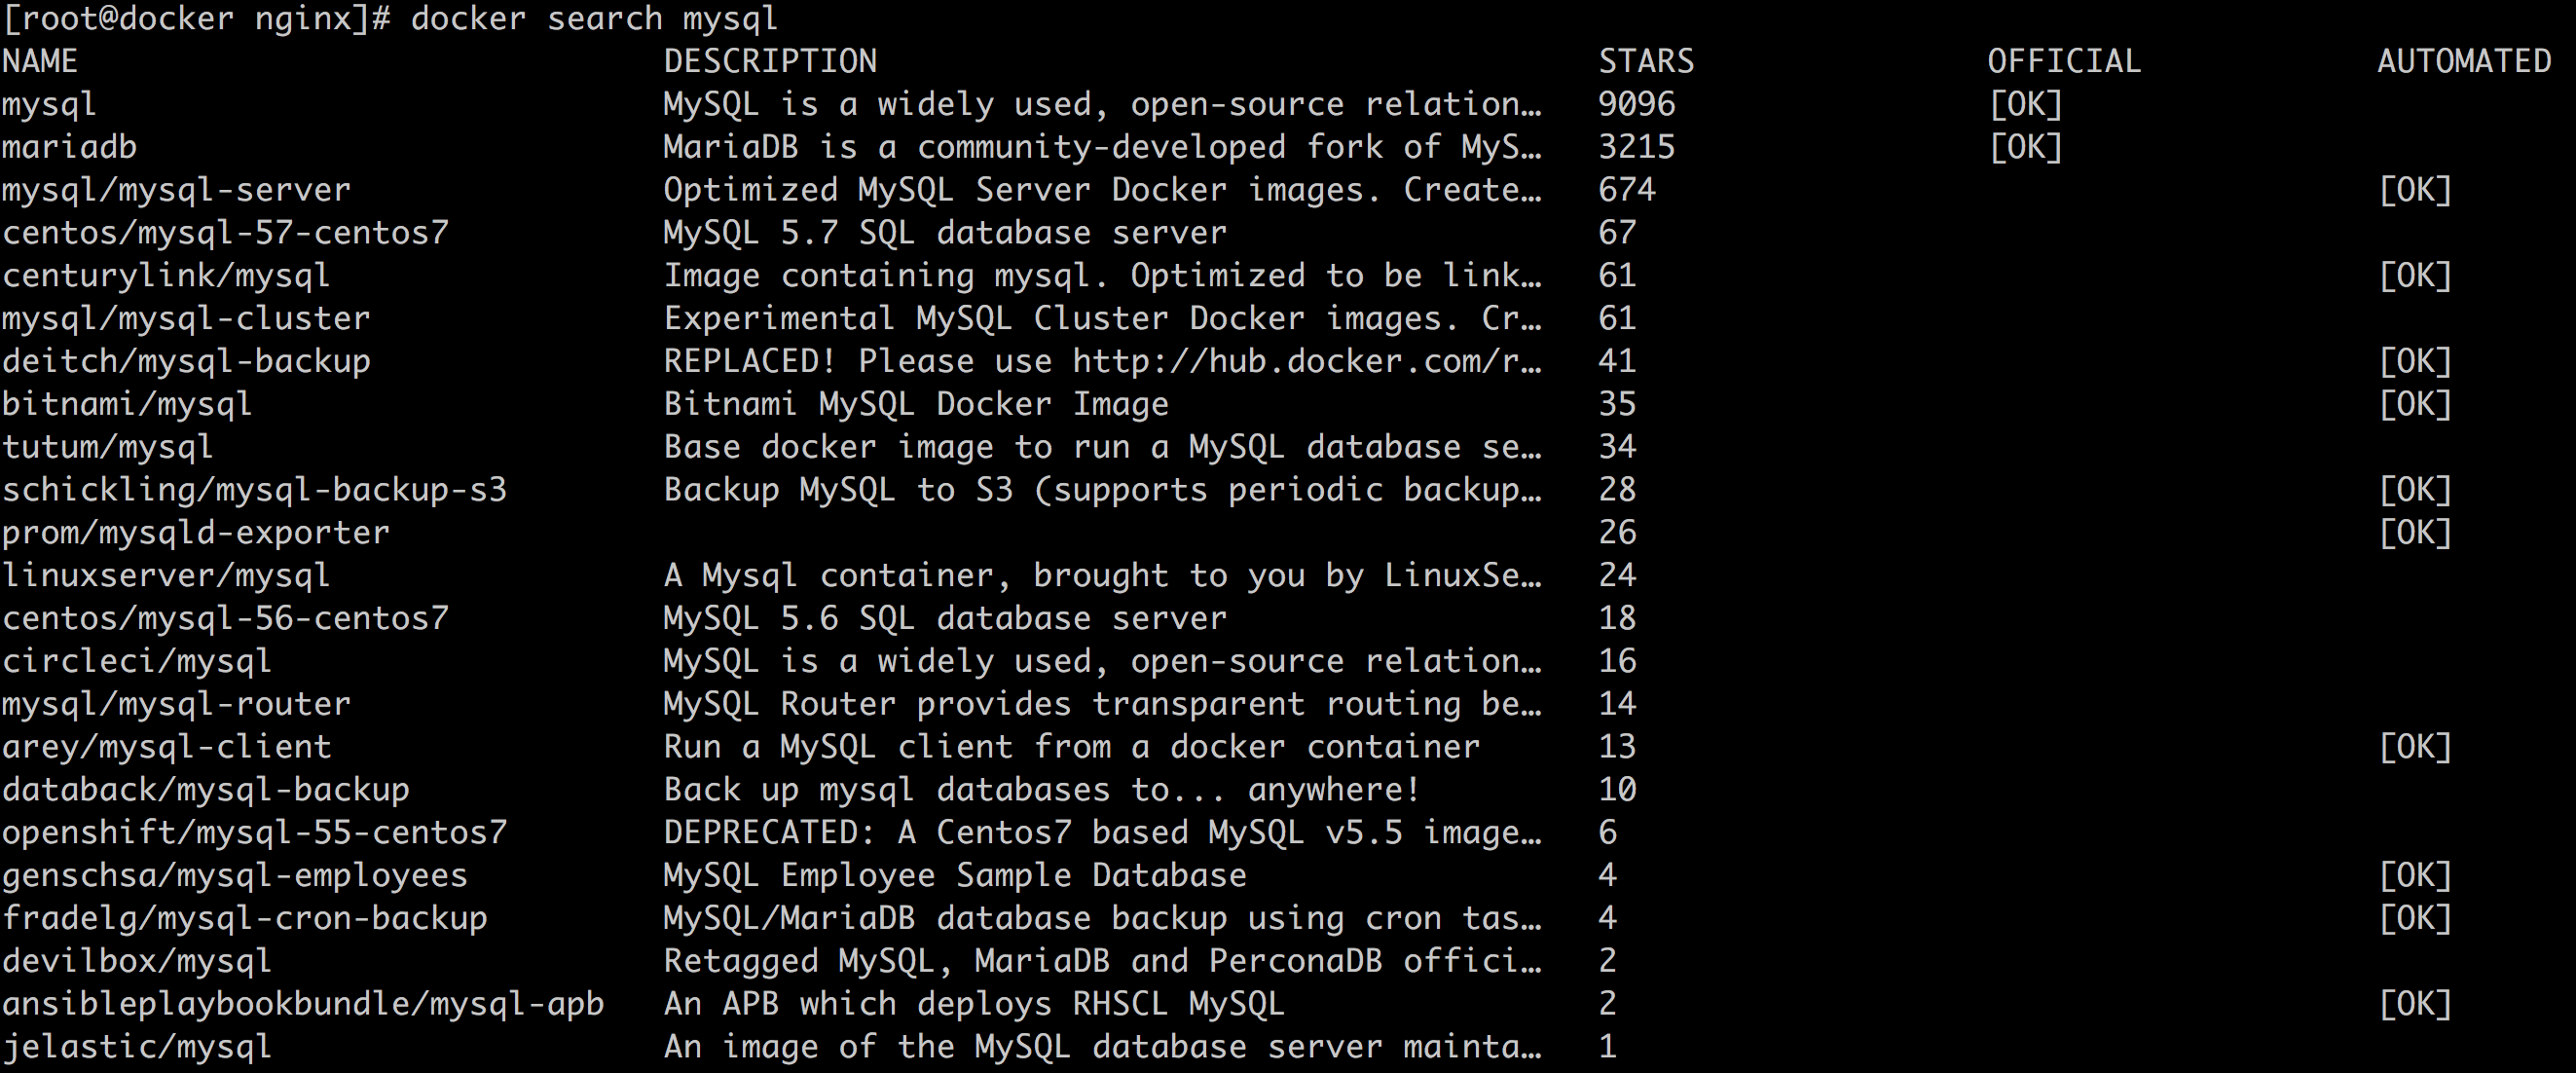Click the mysql/mysql-server image name

click(x=176, y=190)
